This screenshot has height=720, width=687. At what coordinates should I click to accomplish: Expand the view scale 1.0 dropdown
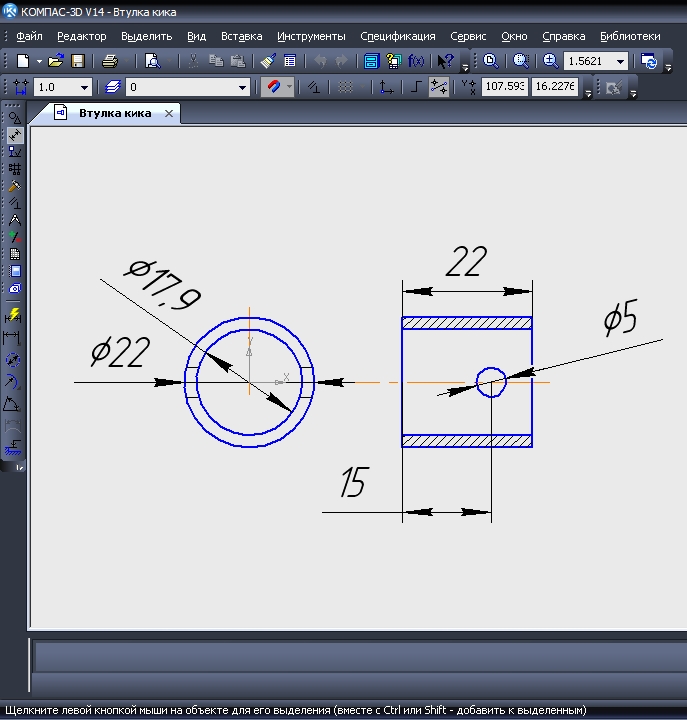84,87
